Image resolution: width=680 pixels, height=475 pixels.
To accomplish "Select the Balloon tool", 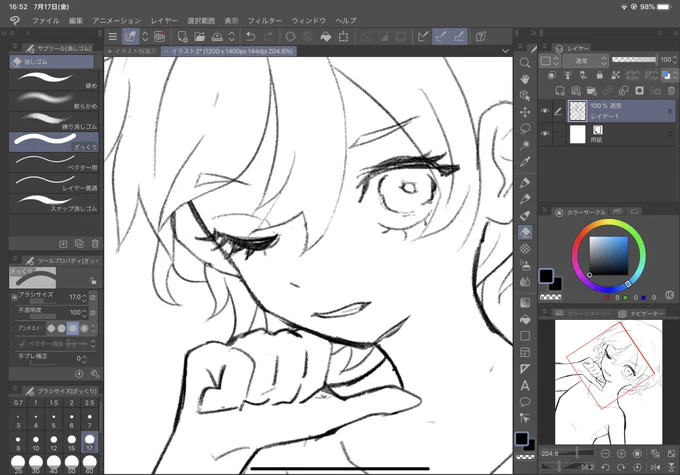I will pyautogui.click(x=525, y=402).
